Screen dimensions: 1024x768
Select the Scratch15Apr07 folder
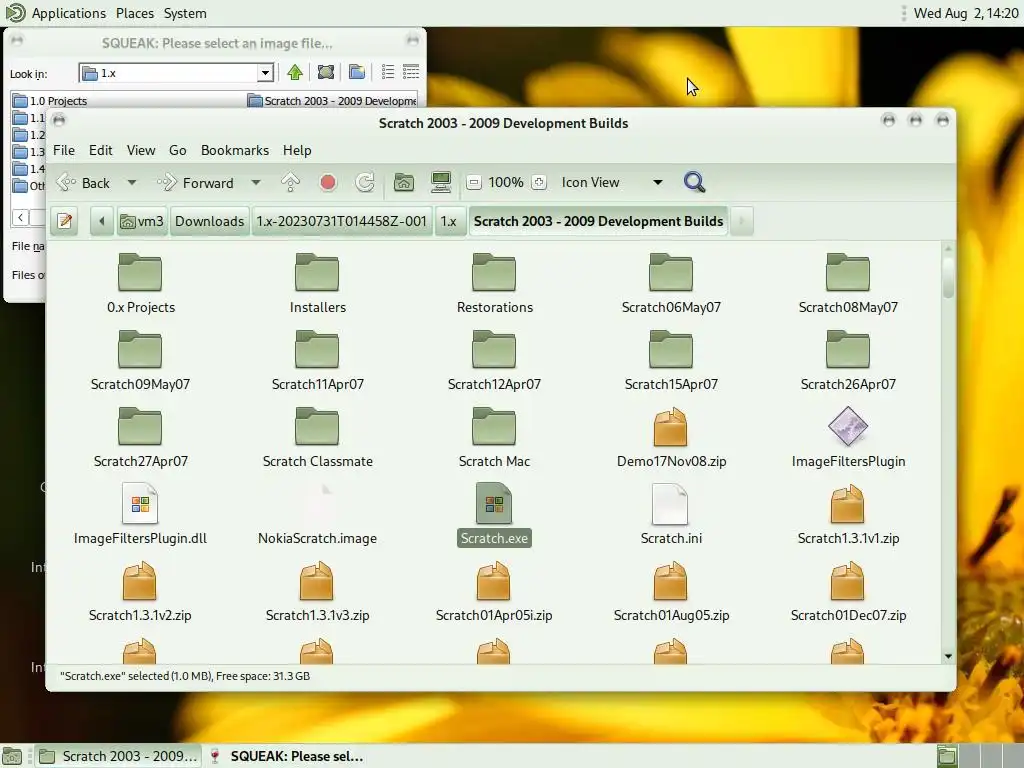(x=671, y=360)
